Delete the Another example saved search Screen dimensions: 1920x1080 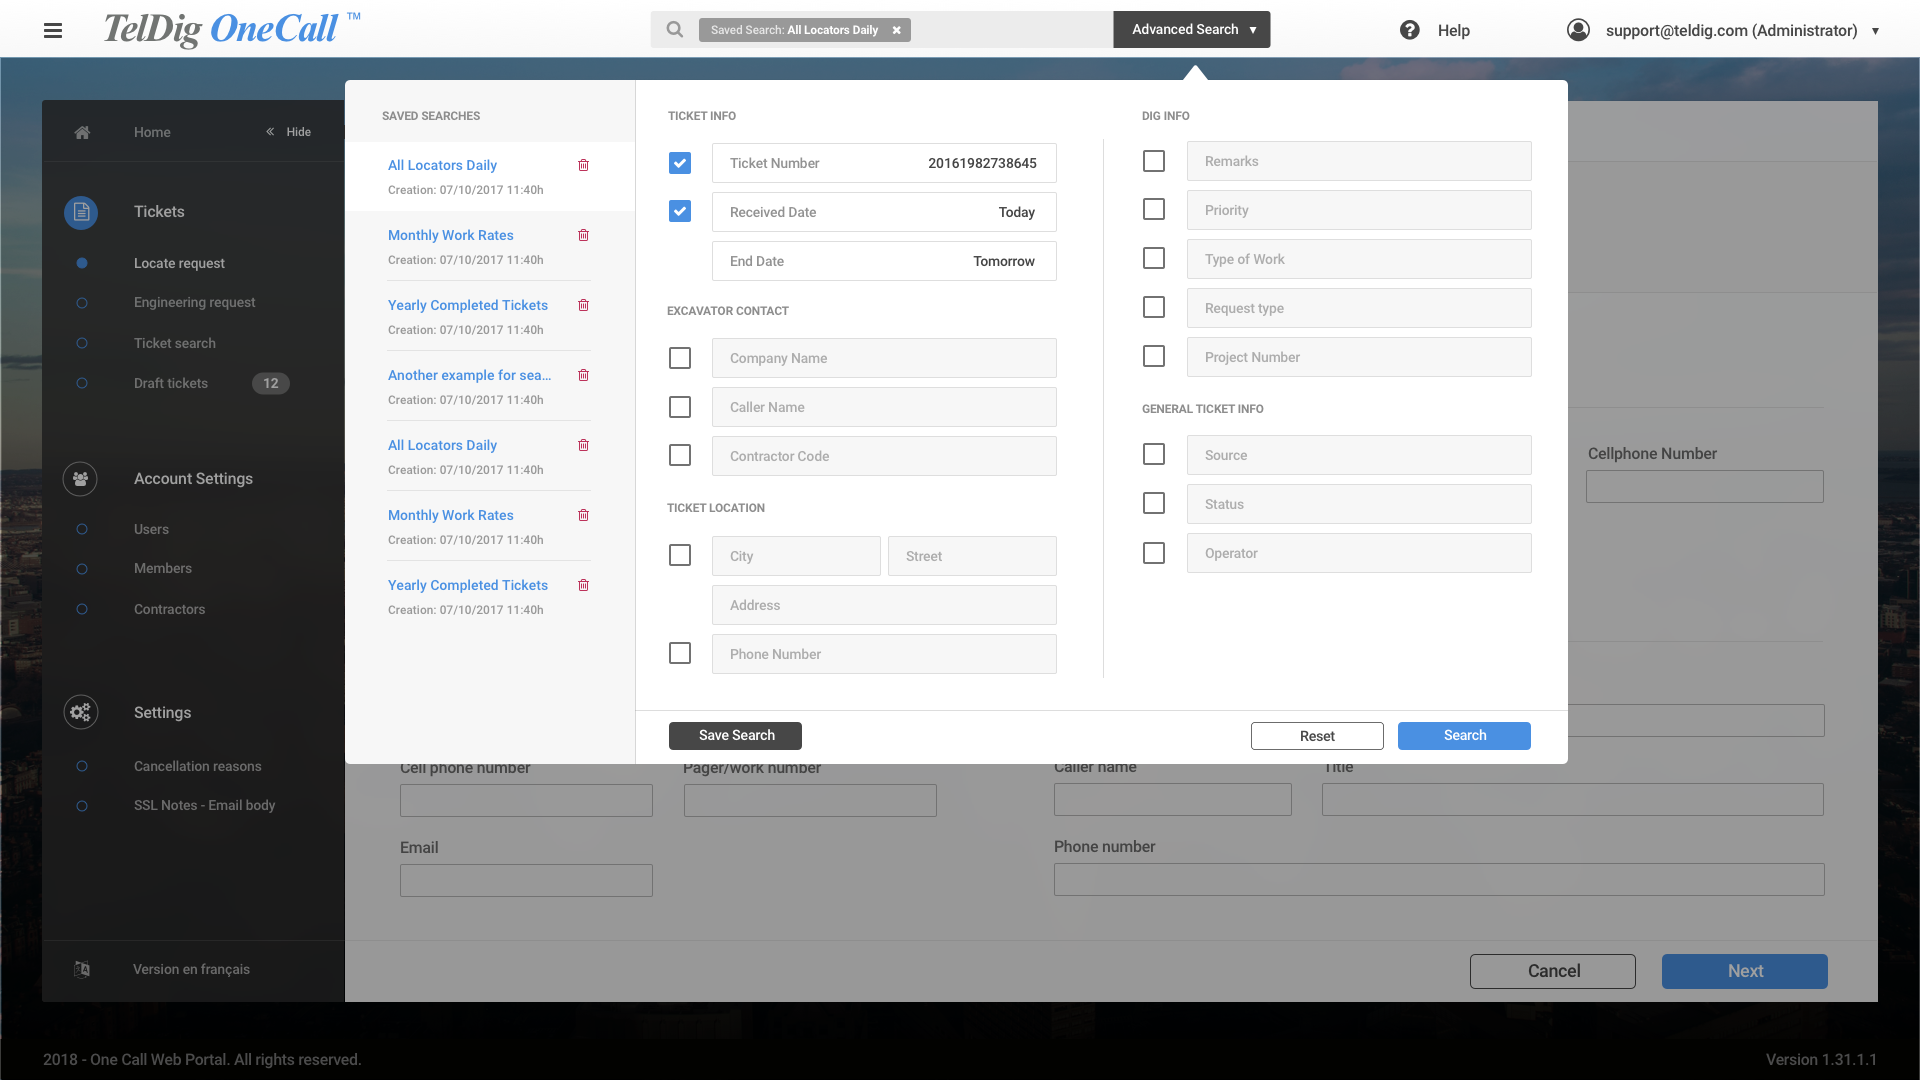[x=584, y=375]
